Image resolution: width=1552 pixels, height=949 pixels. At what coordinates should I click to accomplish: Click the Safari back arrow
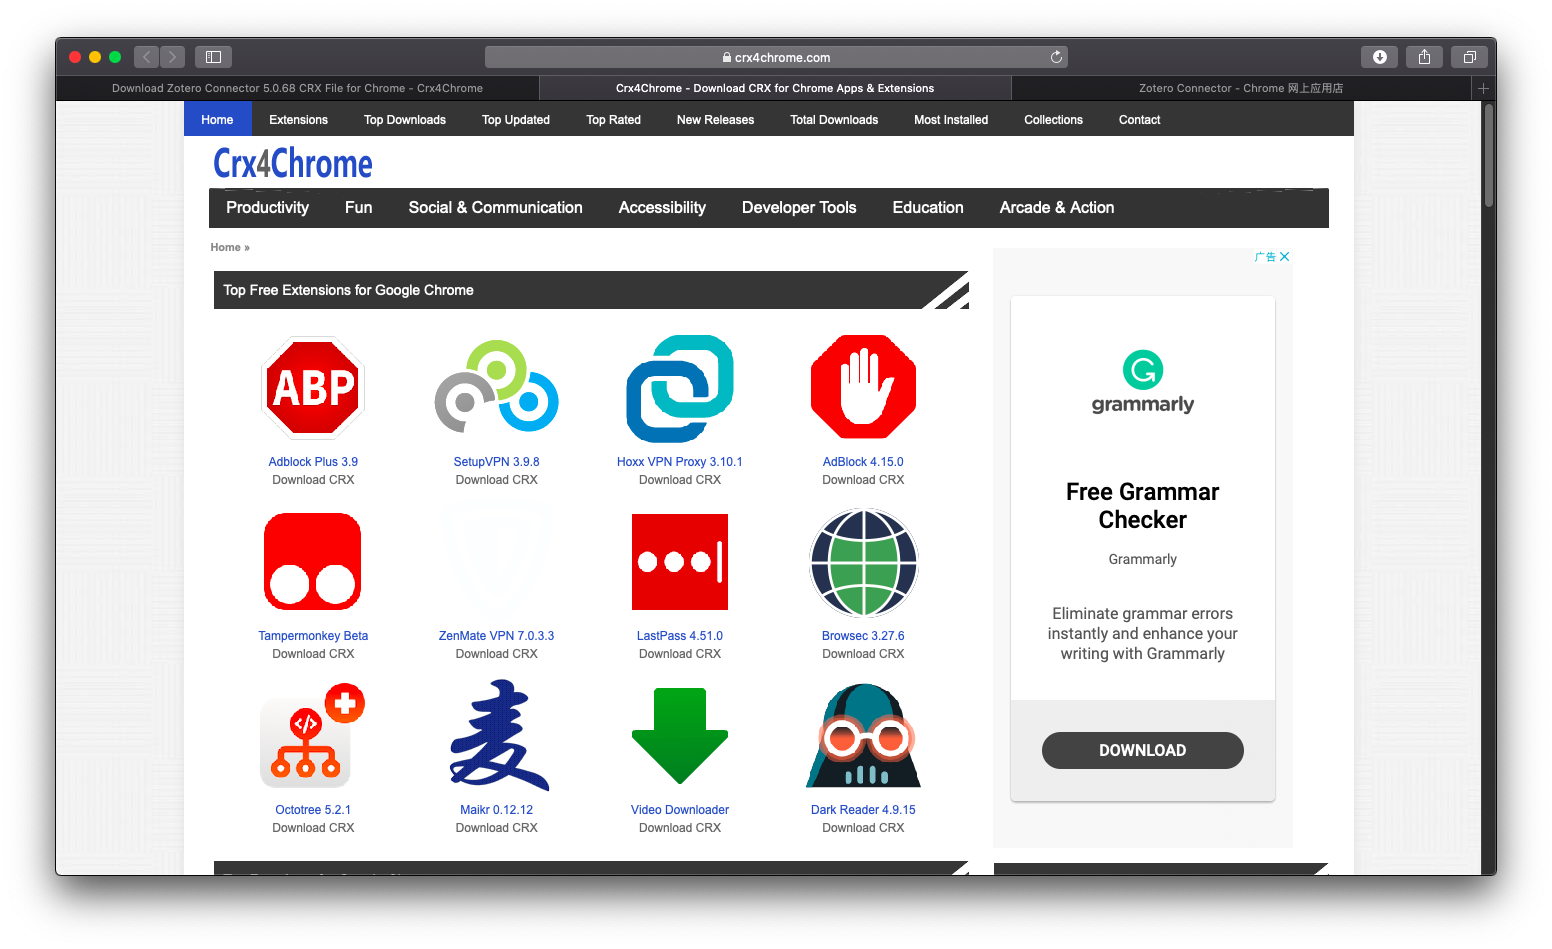[146, 57]
